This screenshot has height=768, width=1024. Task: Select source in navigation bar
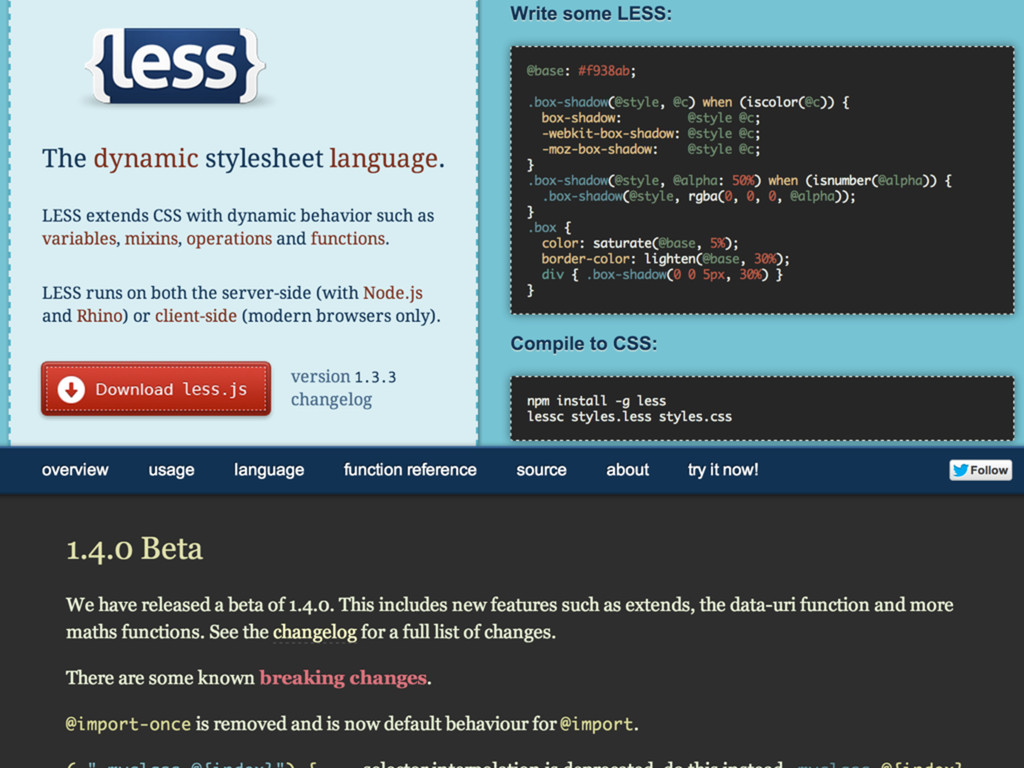541,470
